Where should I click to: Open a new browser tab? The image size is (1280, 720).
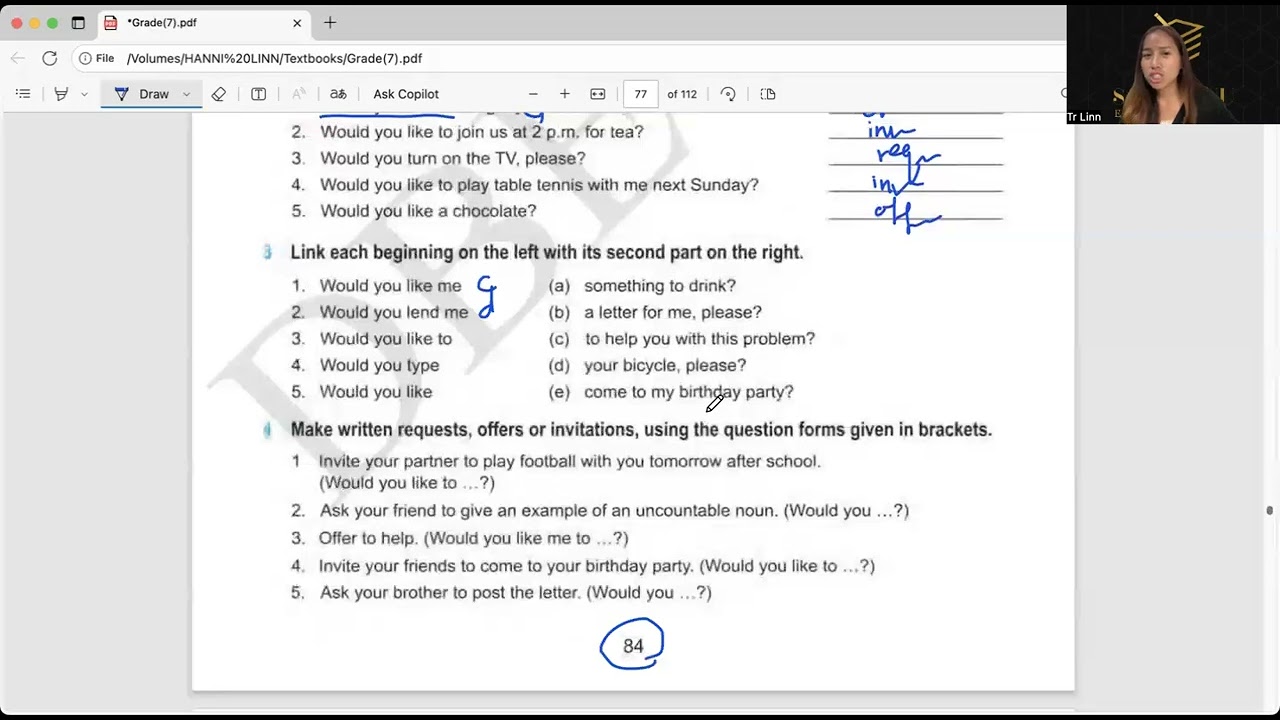pyautogui.click(x=330, y=22)
